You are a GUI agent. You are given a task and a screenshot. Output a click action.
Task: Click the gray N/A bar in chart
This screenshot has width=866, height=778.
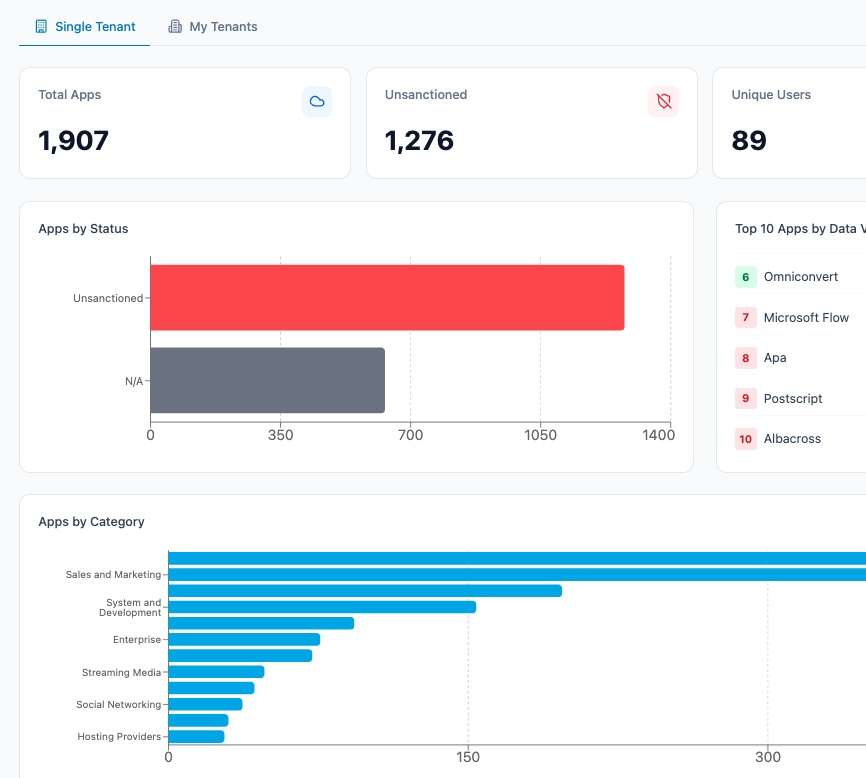(x=267, y=380)
